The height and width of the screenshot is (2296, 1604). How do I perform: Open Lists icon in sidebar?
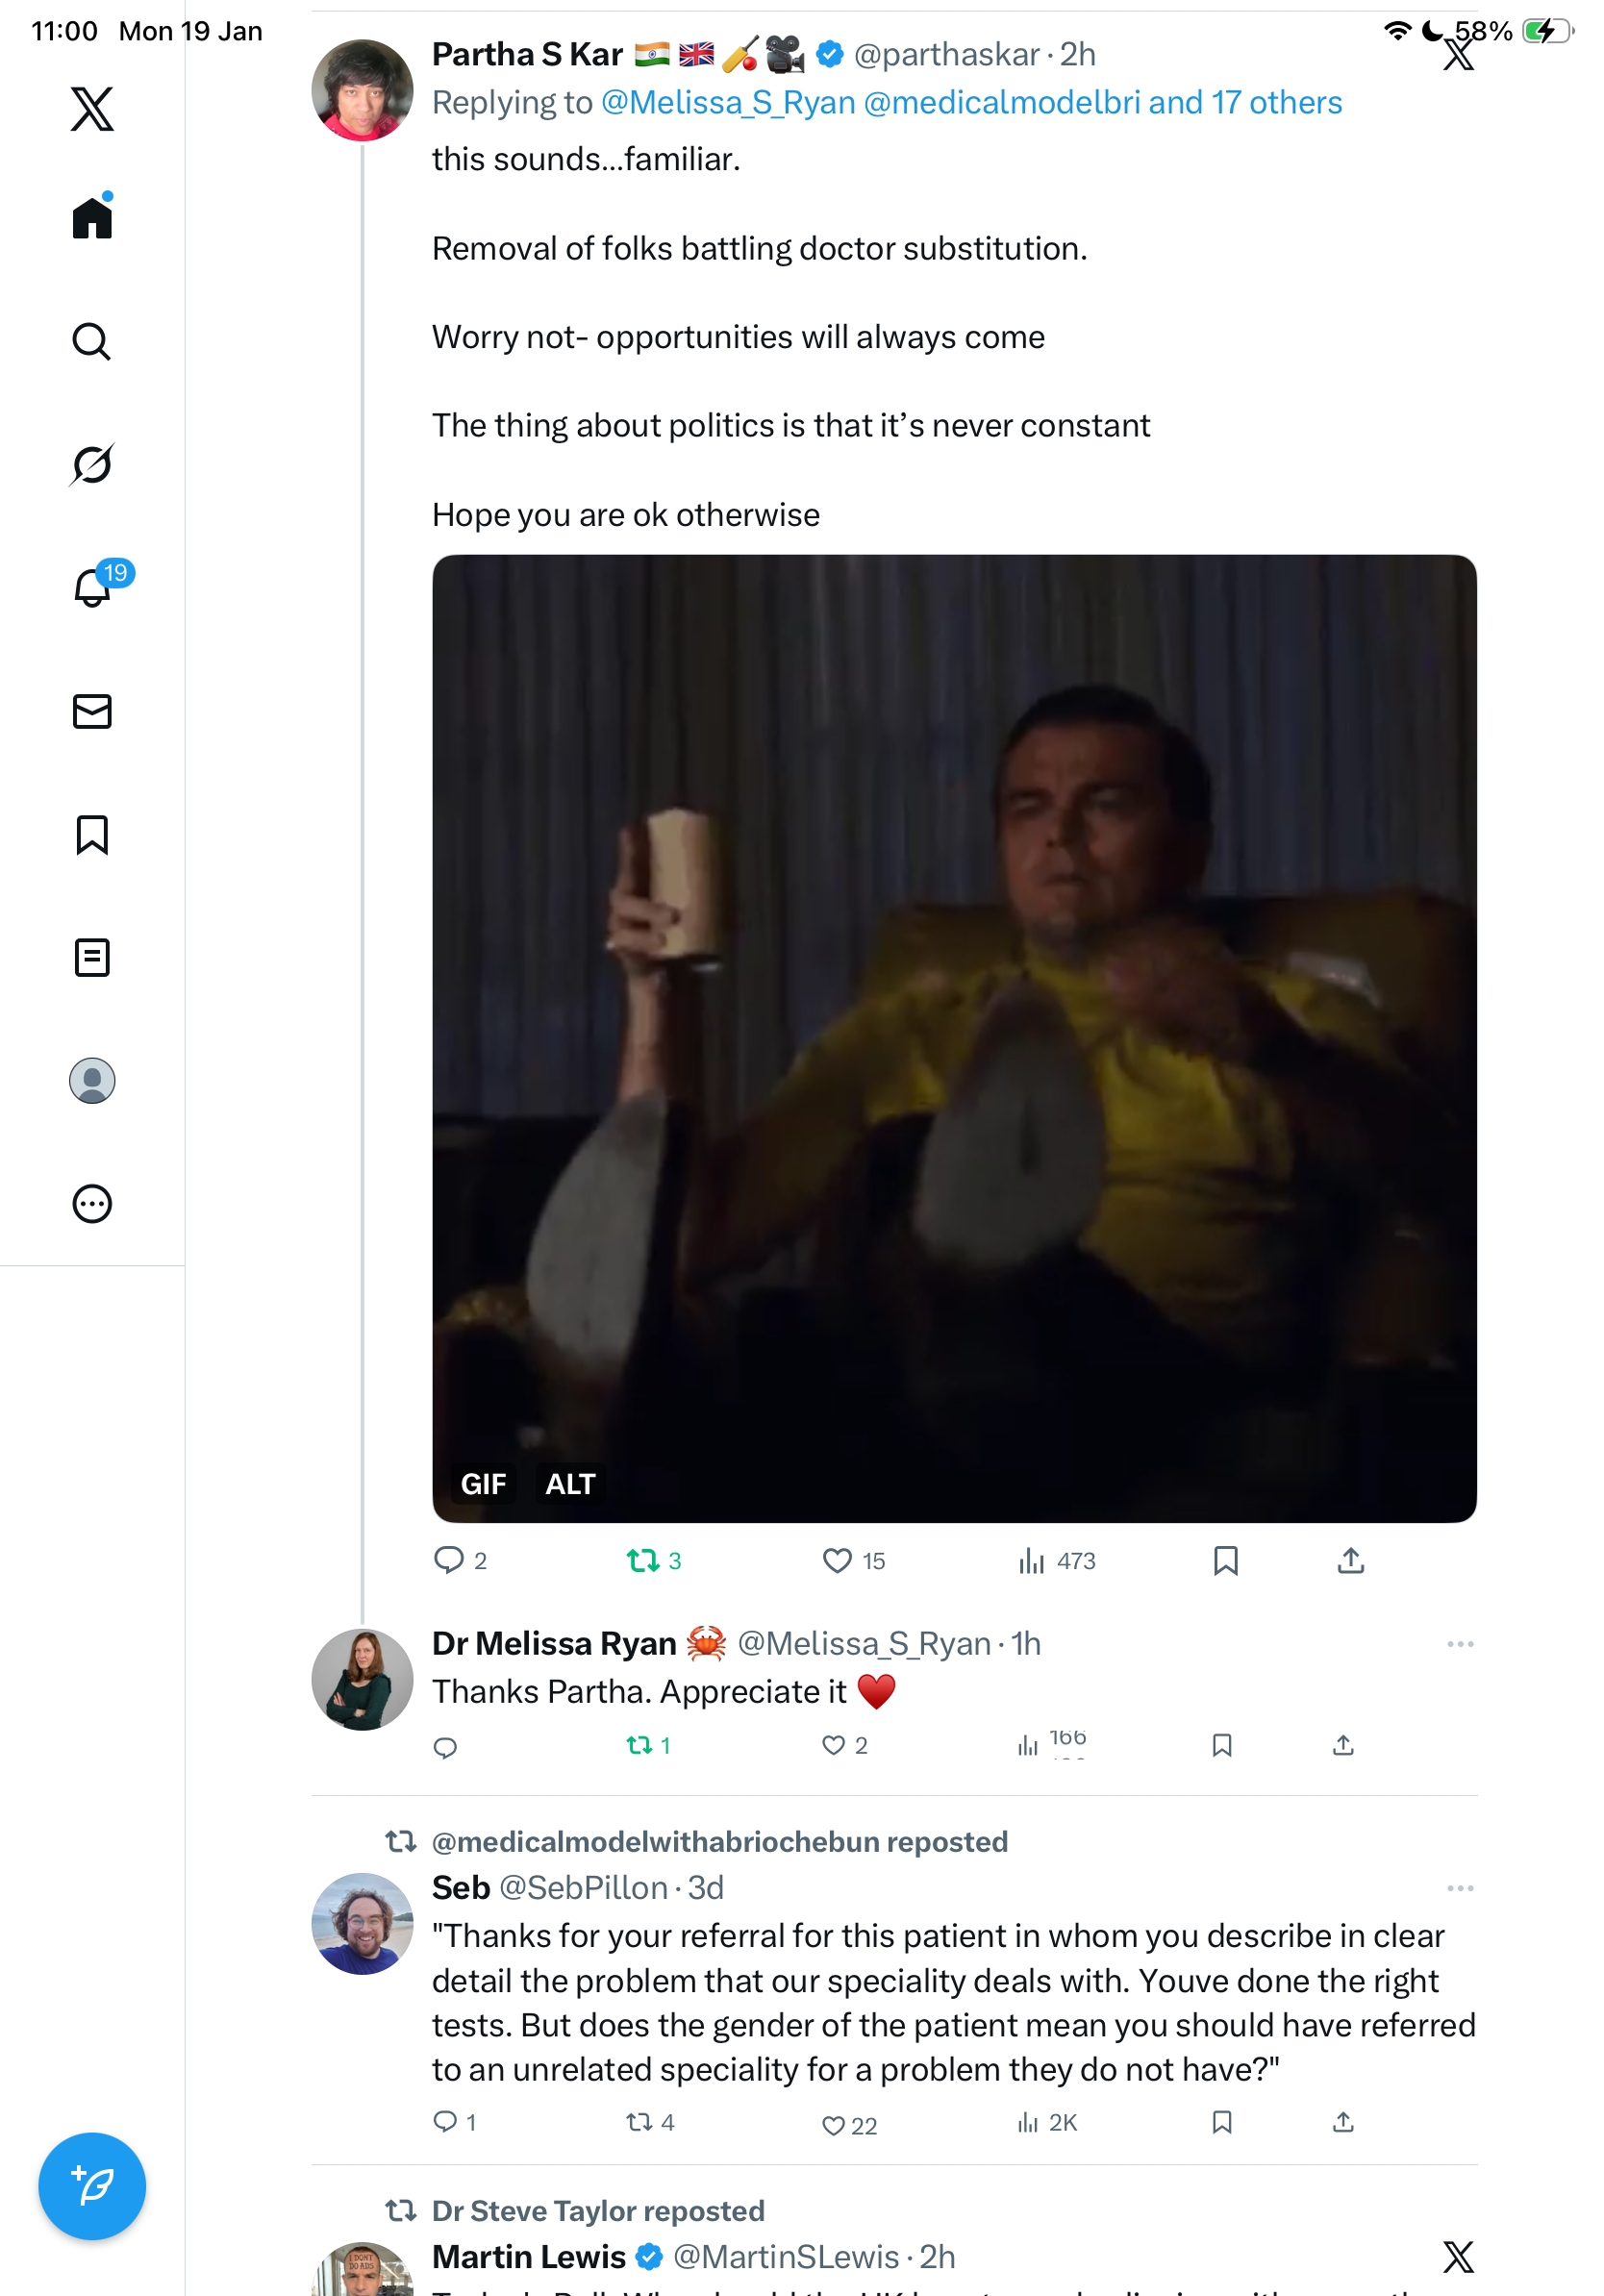pyautogui.click(x=92, y=957)
